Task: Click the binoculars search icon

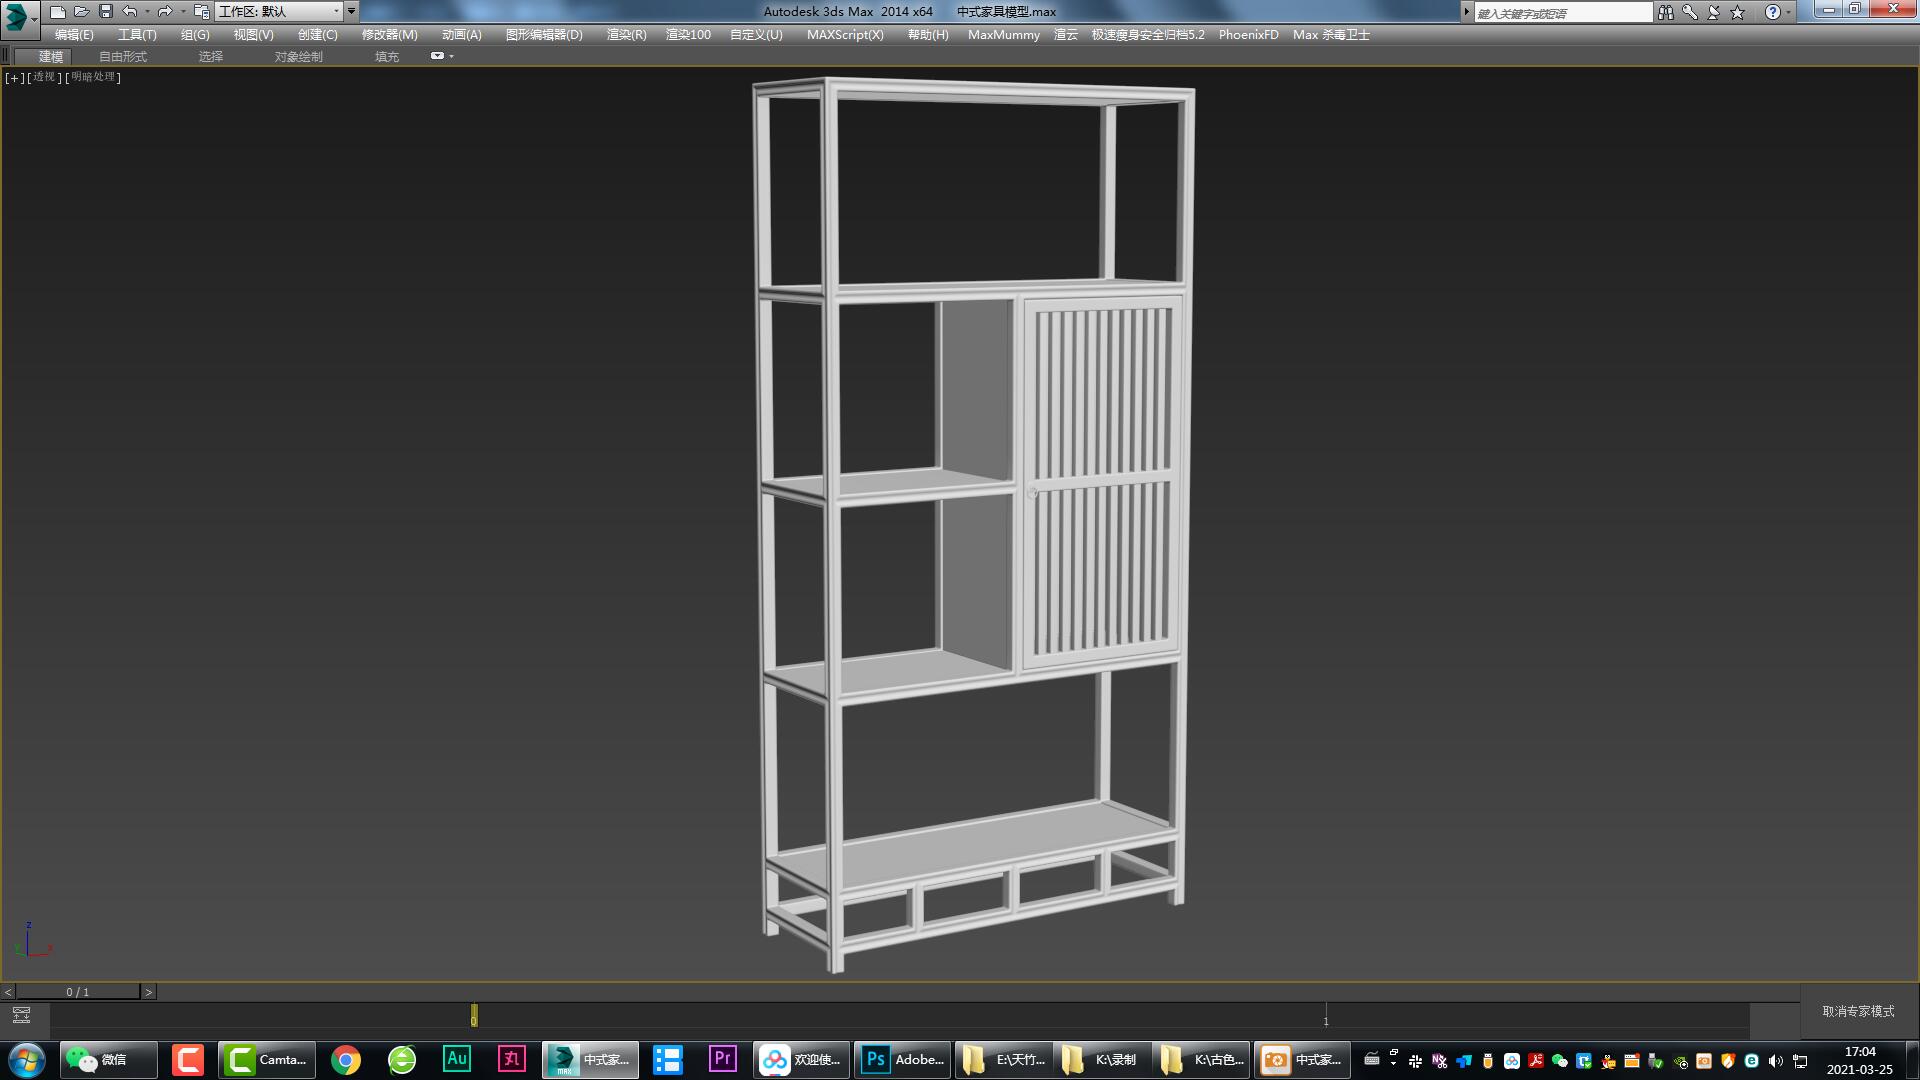Action: coord(1665,12)
